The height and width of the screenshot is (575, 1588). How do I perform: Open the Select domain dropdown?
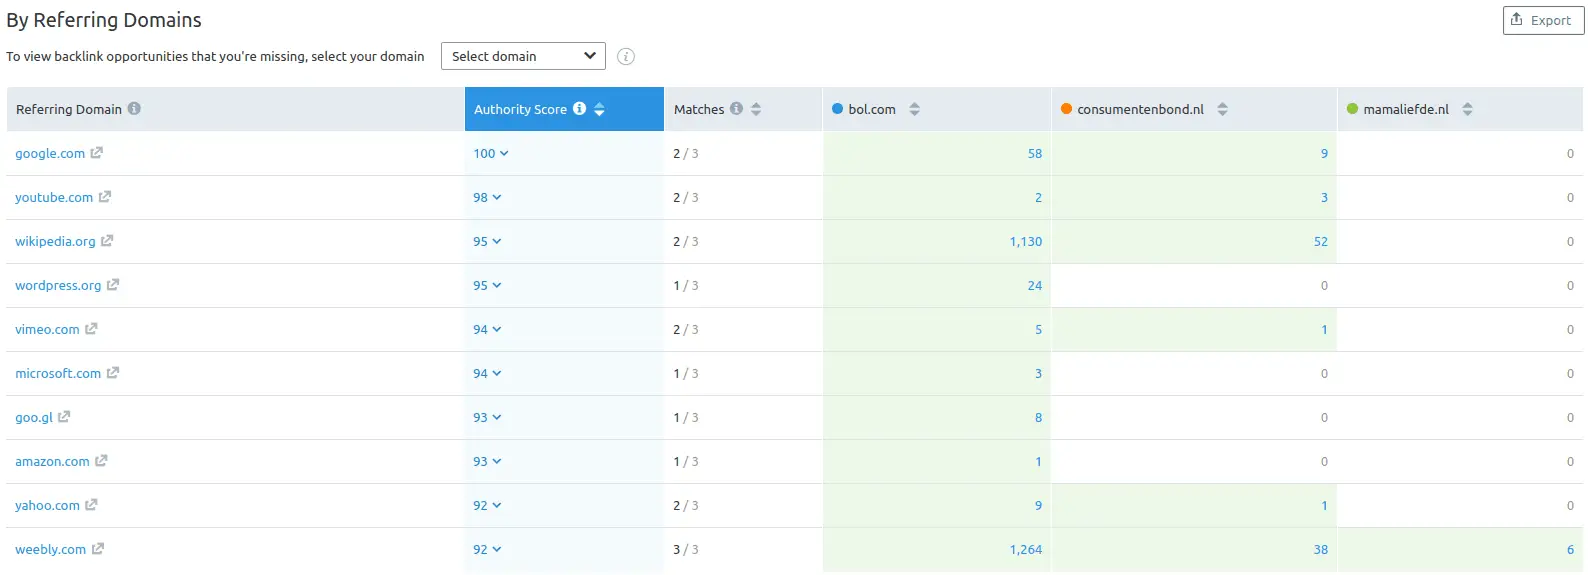tap(523, 56)
